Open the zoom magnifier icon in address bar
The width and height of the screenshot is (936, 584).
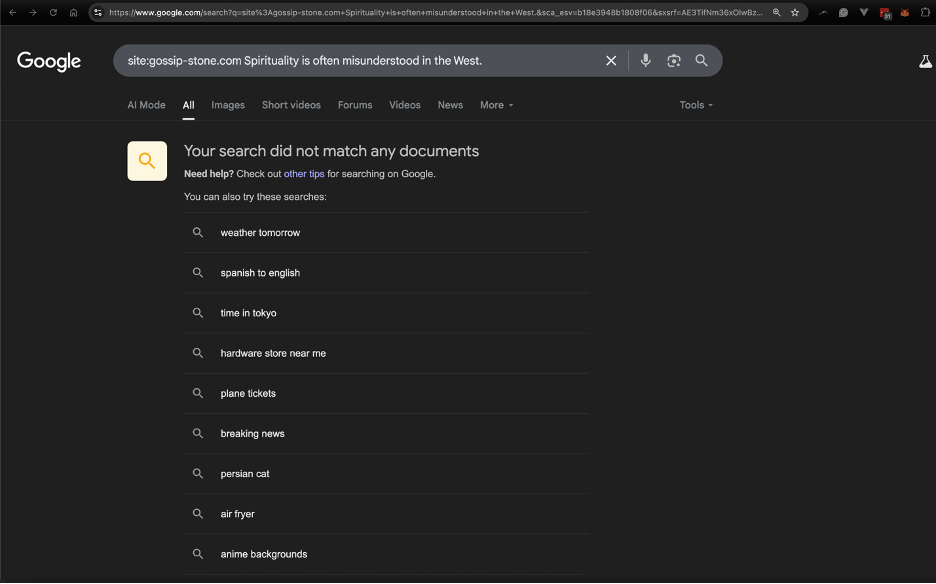[777, 13]
